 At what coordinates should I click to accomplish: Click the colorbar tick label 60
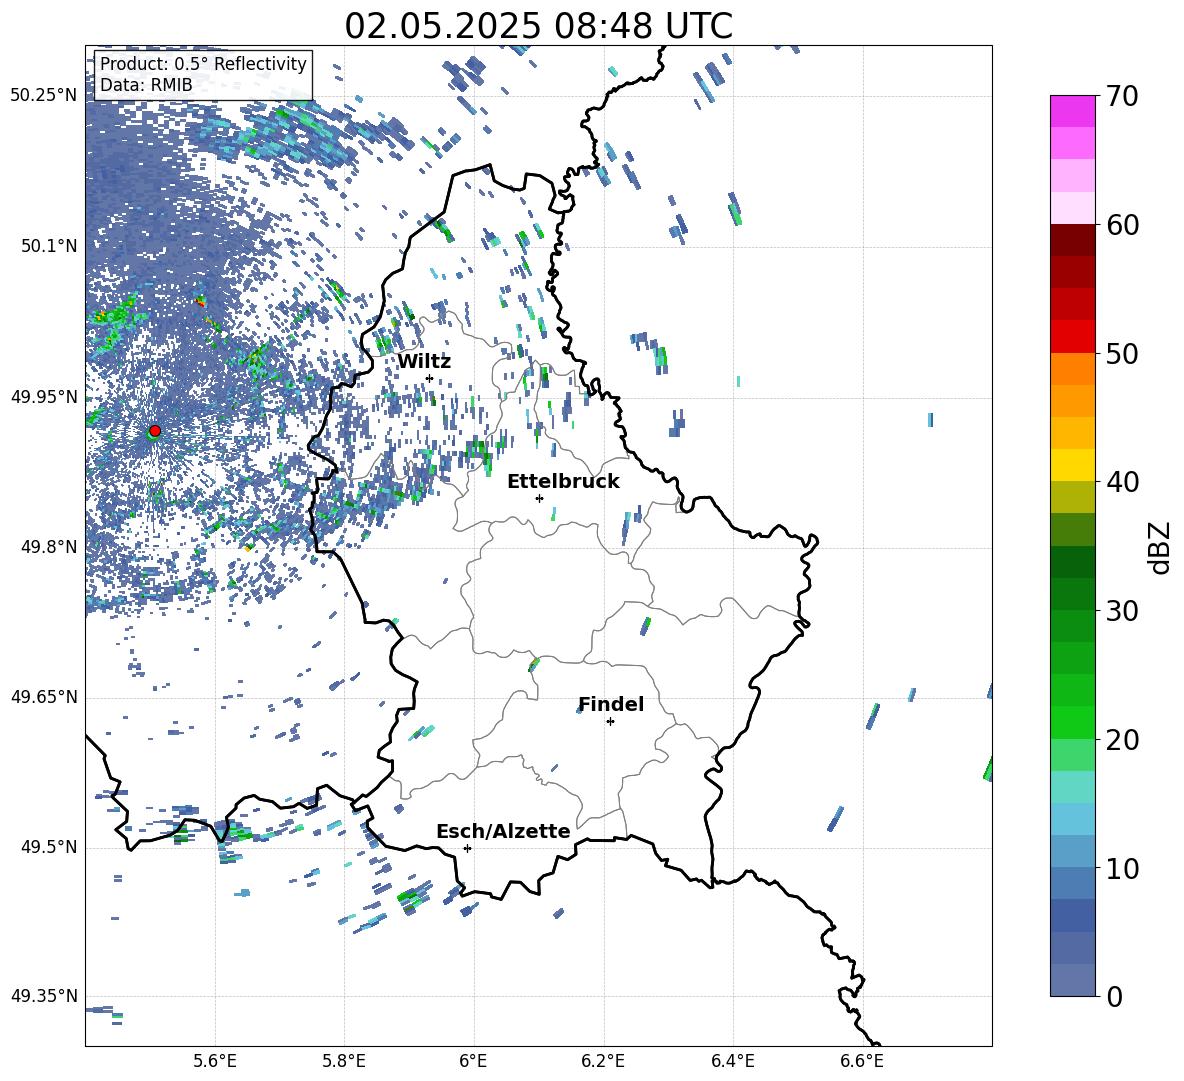[1122, 225]
